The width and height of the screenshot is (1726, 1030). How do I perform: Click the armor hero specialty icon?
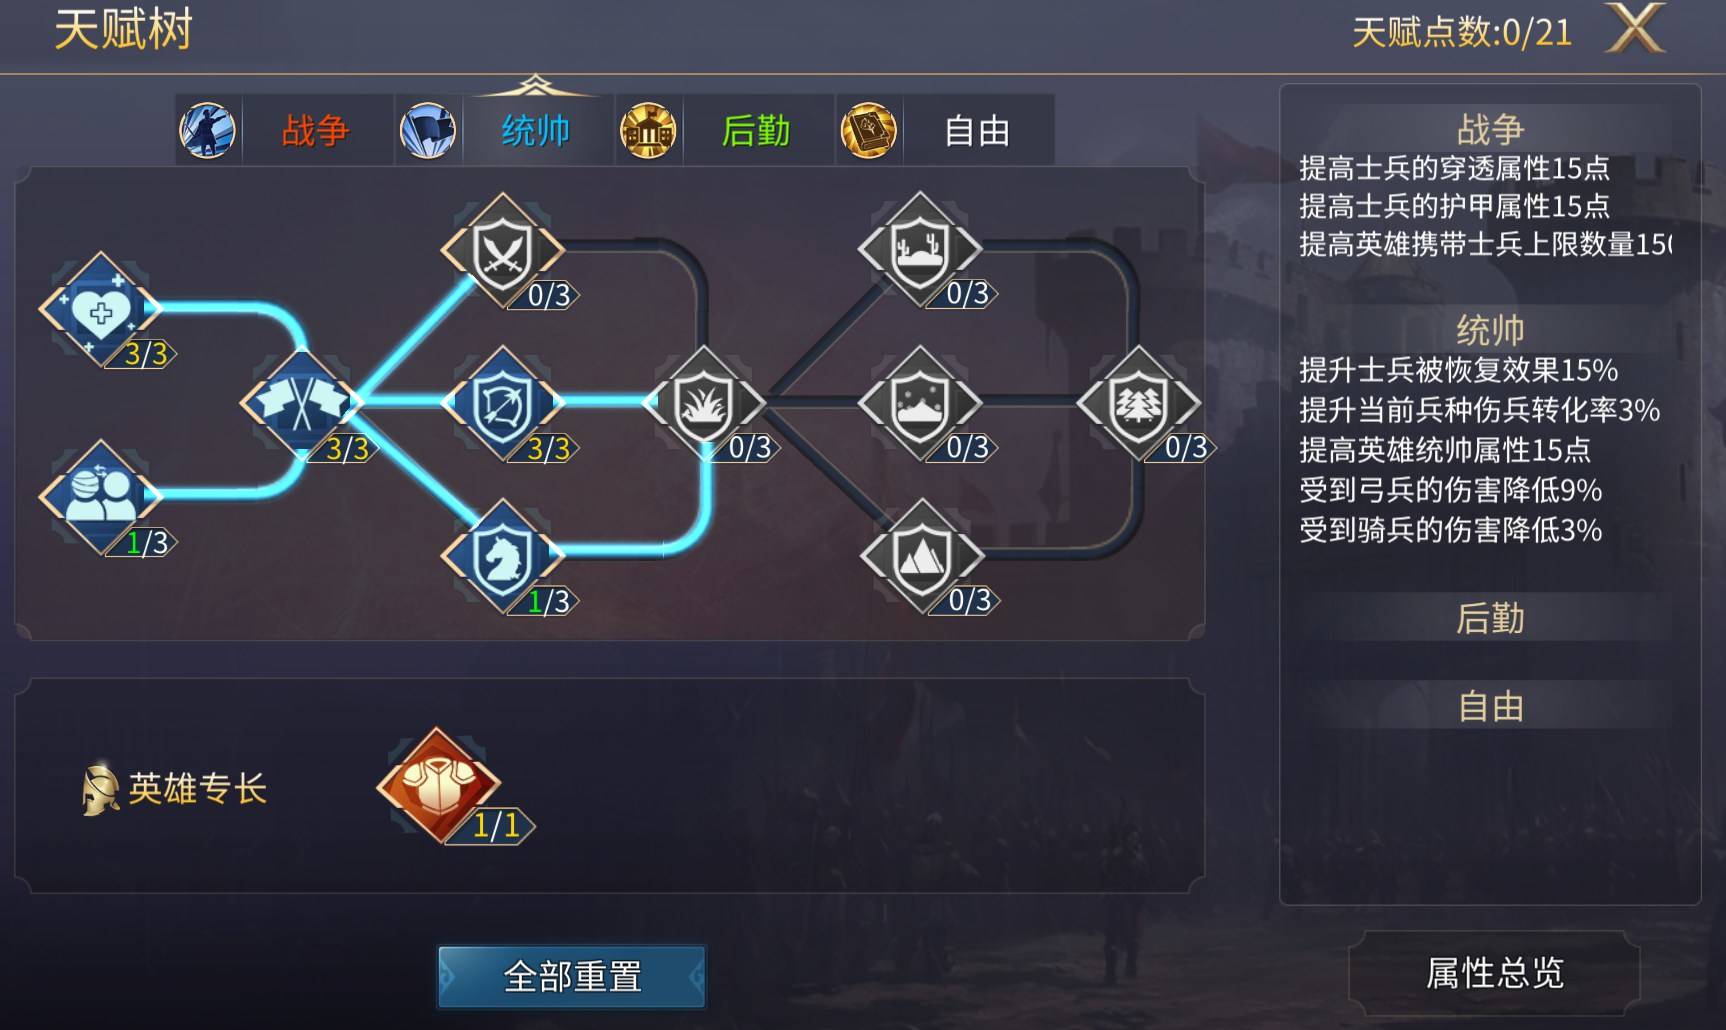pos(438,785)
